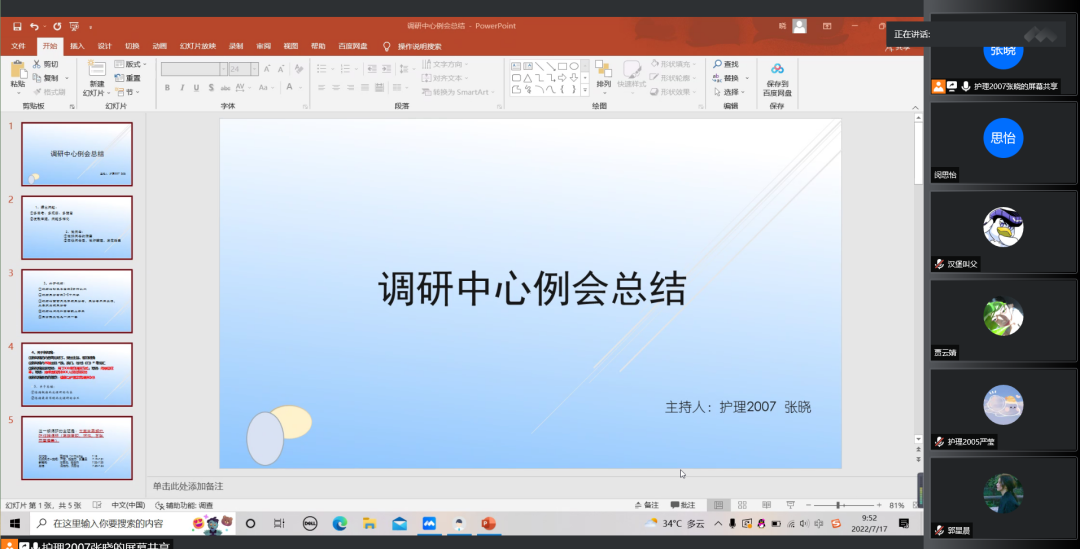This screenshot has width=1080, height=549.
Task: Click the Replace (替换) button
Action: (731, 78)
